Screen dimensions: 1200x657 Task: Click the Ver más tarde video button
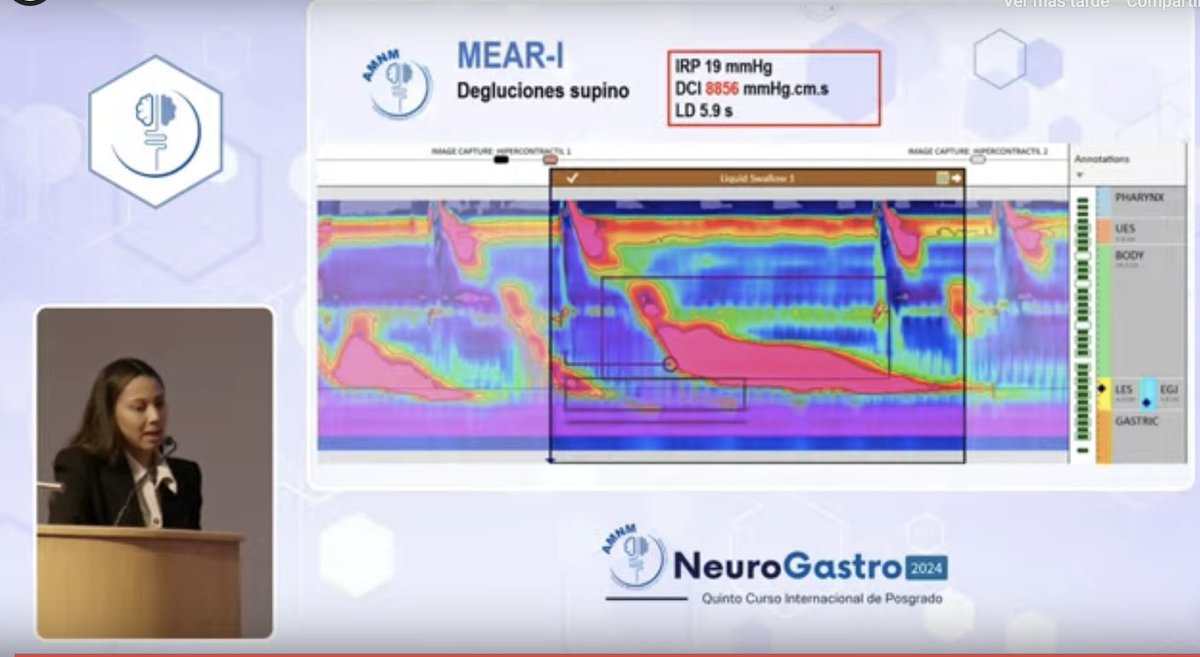(x=1056, y=4)
